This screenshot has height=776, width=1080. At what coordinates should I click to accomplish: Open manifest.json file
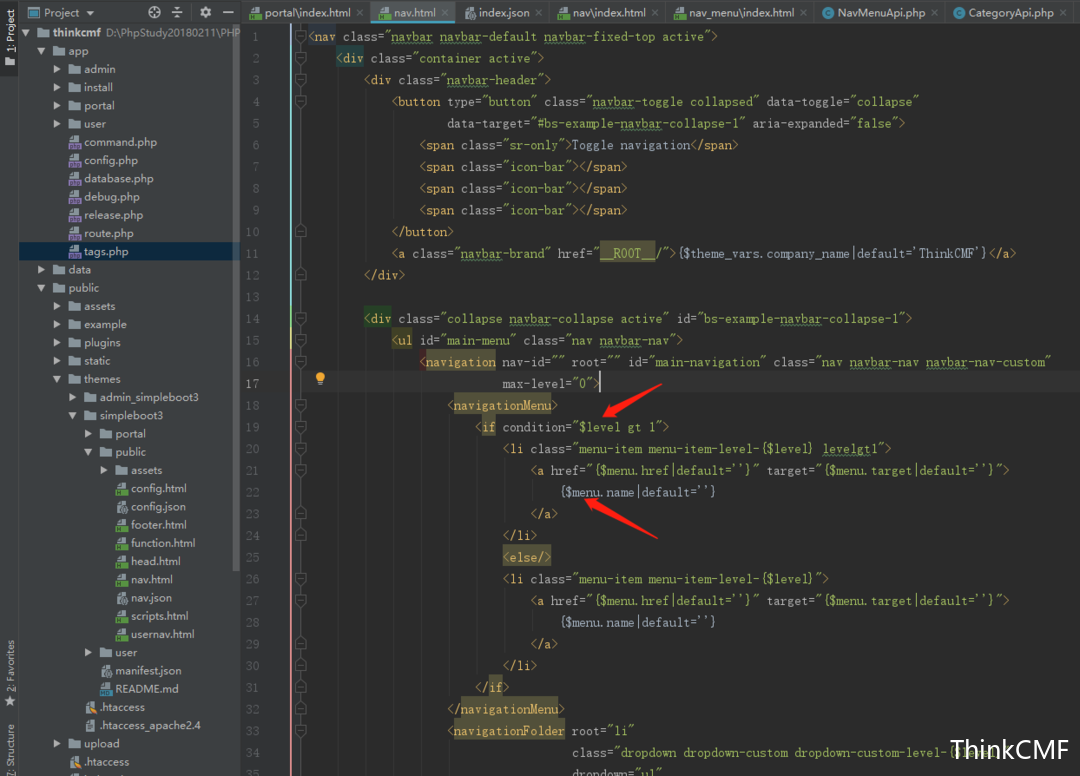(148, 671)
